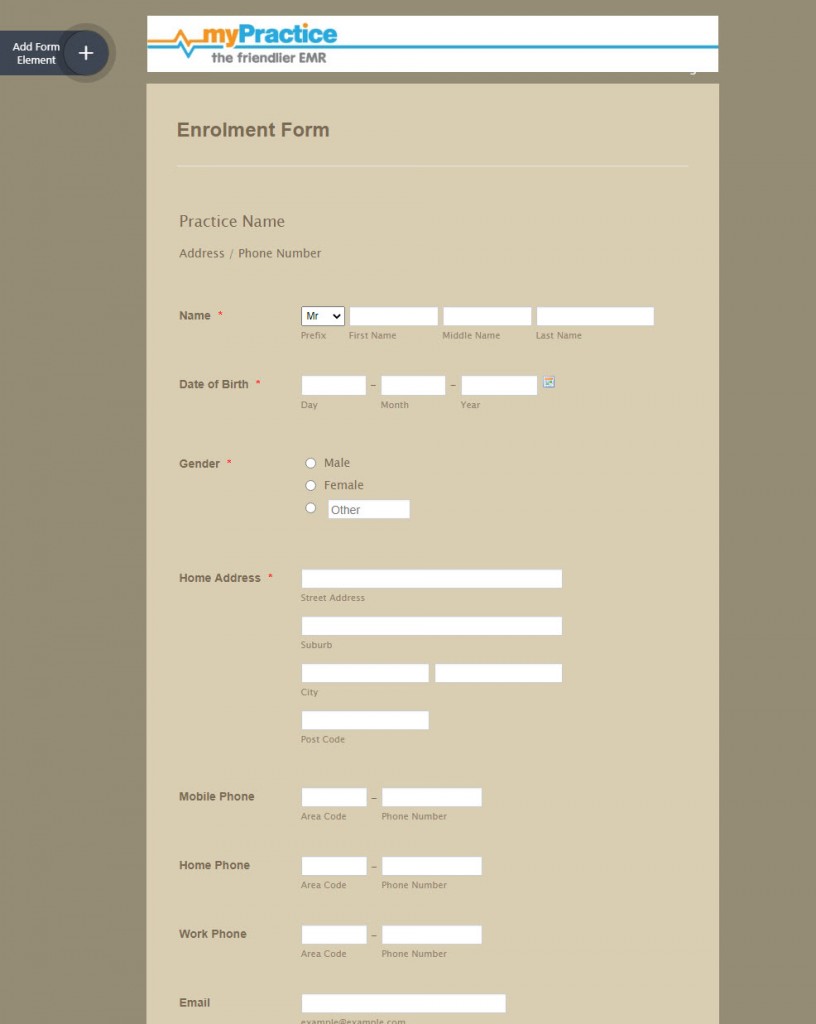Click the Middle Name input field

tap(487, 316)
